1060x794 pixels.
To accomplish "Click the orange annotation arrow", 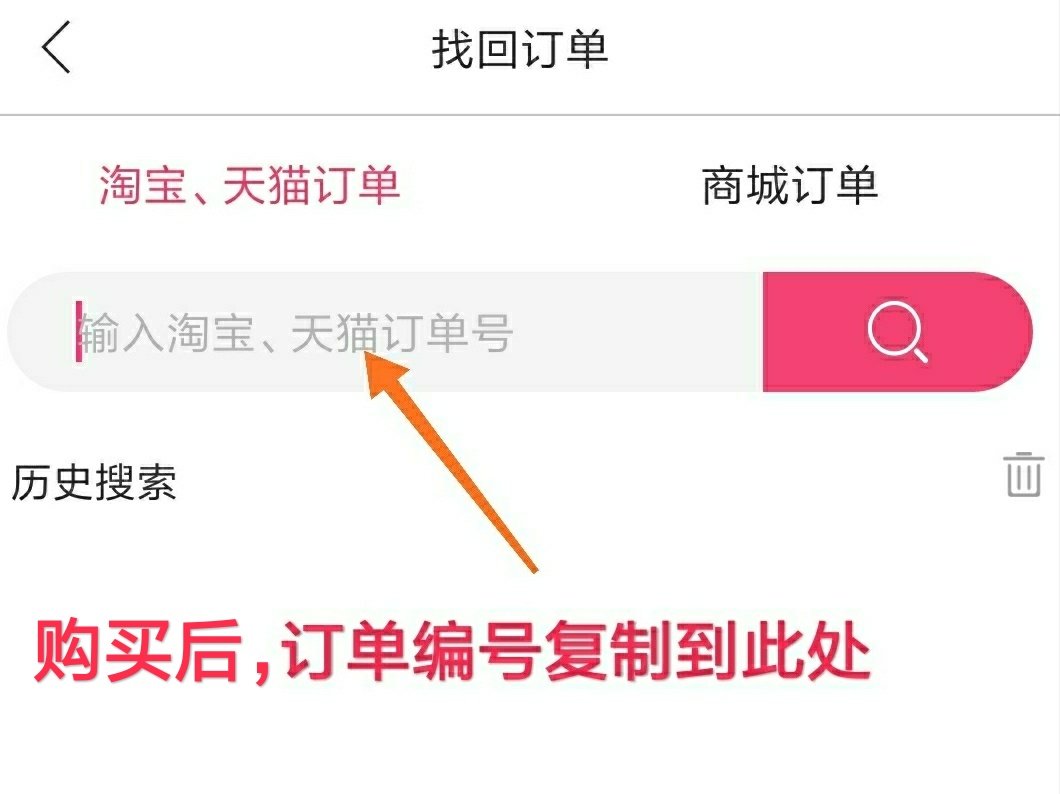I will click(x=450, y=462).
